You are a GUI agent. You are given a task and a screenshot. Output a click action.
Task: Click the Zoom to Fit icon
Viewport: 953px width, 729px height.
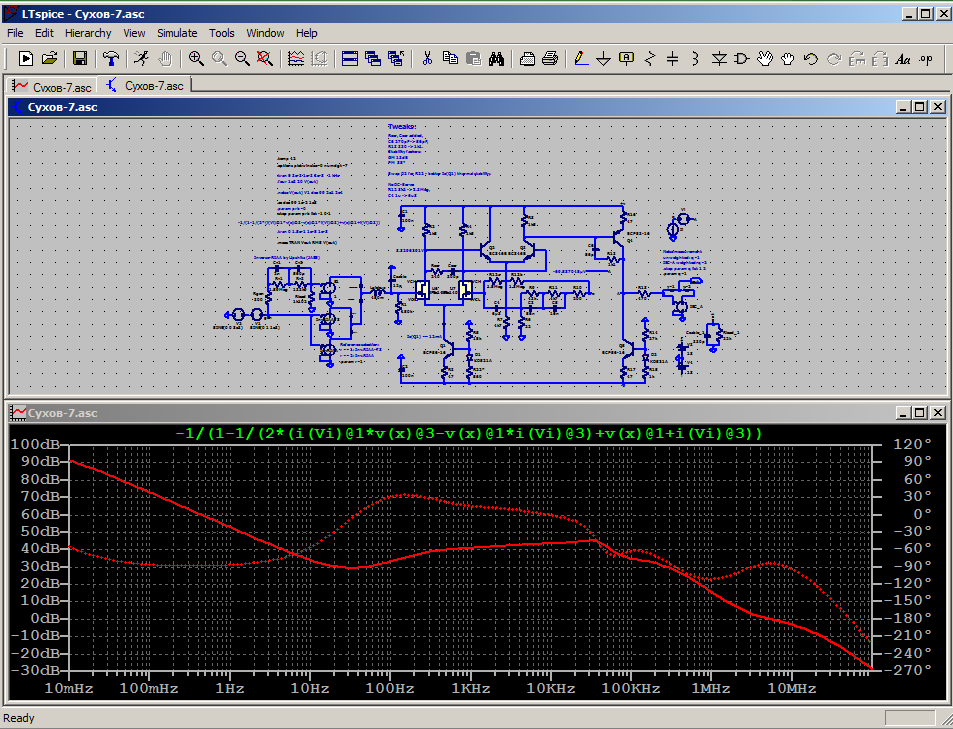[x=265, y=59]
